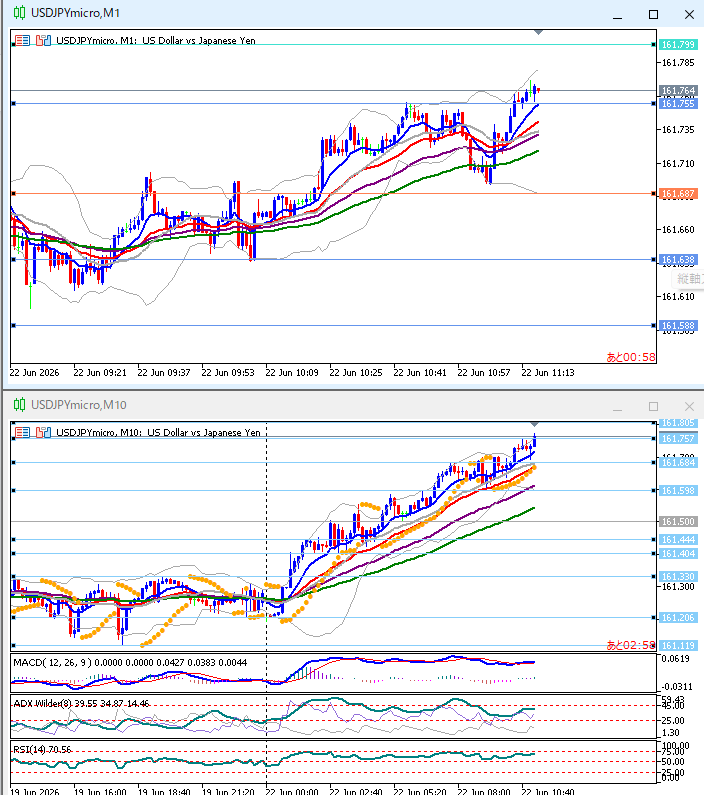The image size is (704, 795).
Task: Close the USDJPYmicro,M10 window
Action: [x=689, y=406]
